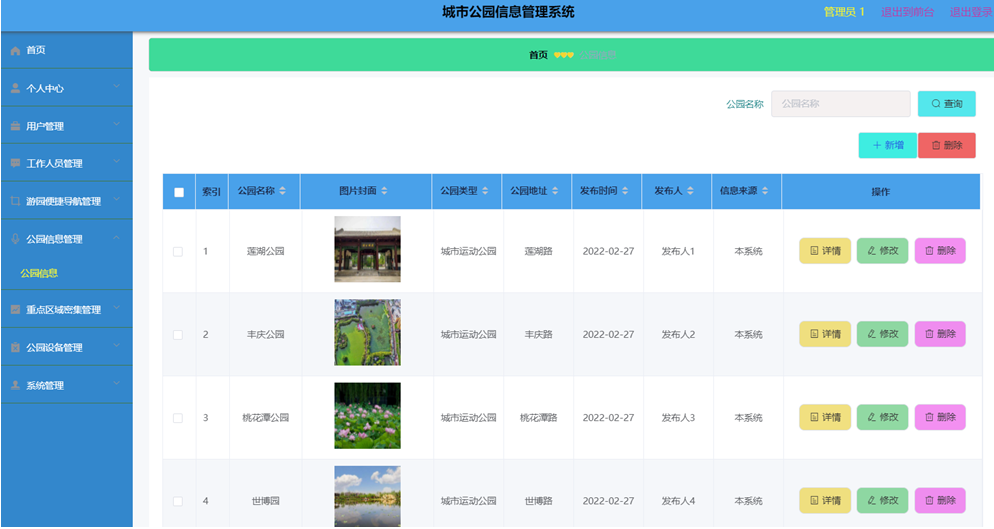Image resolution: width=994 pixels, height=529 pixels.
Task: Click the 退出登录 link
Action: (971, 12)
